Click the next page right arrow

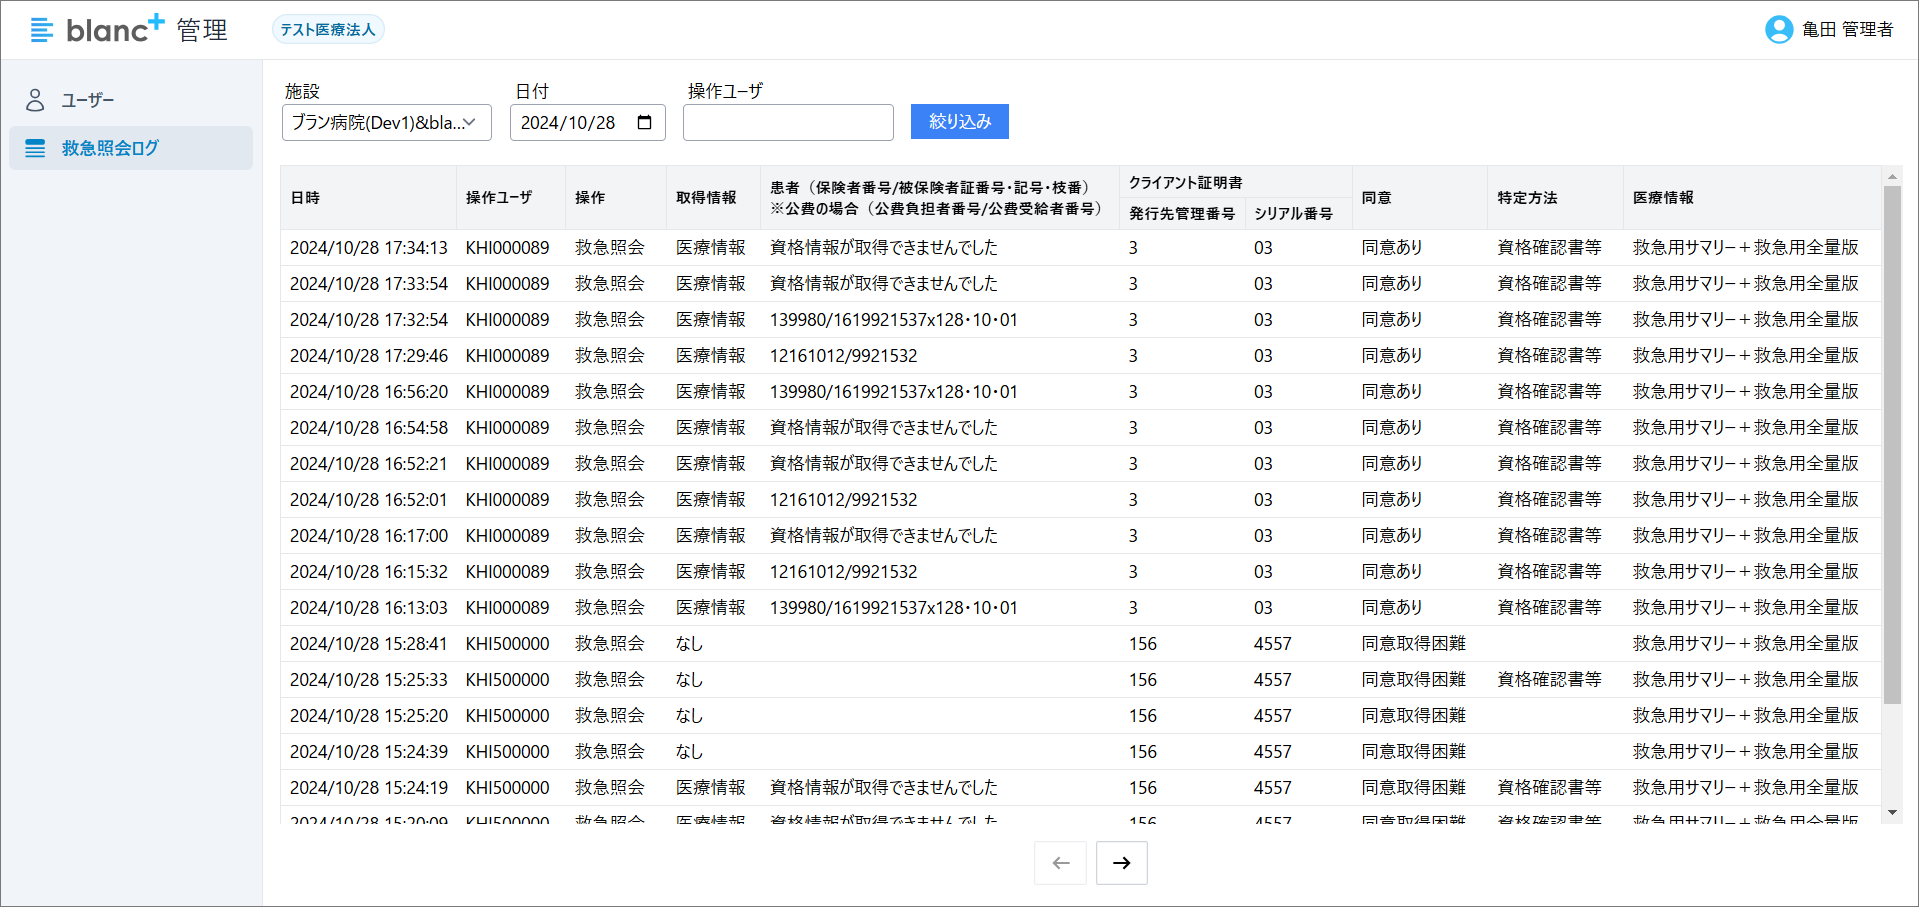pyautogui.click(x=1121, y=862)
